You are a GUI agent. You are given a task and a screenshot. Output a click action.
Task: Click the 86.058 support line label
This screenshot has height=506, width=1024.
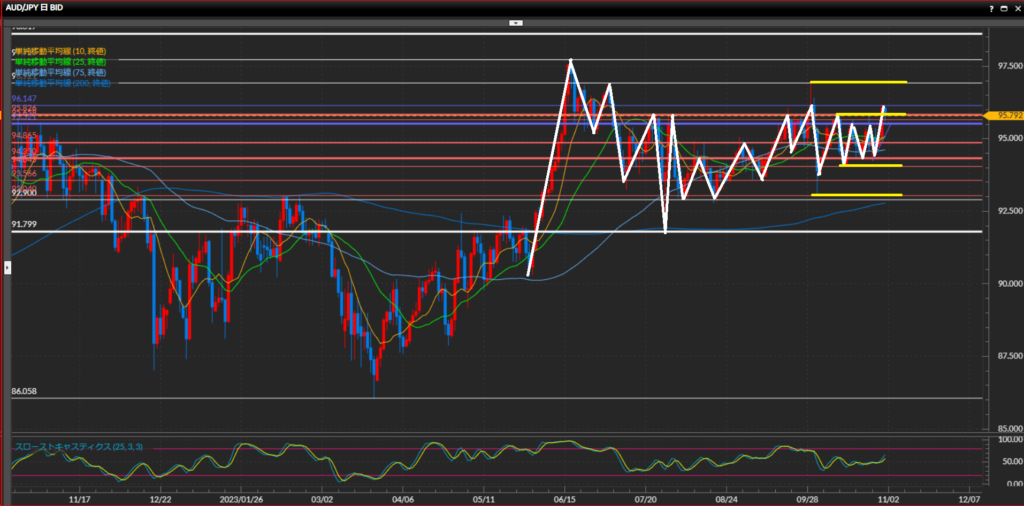(x=25, y=392)
